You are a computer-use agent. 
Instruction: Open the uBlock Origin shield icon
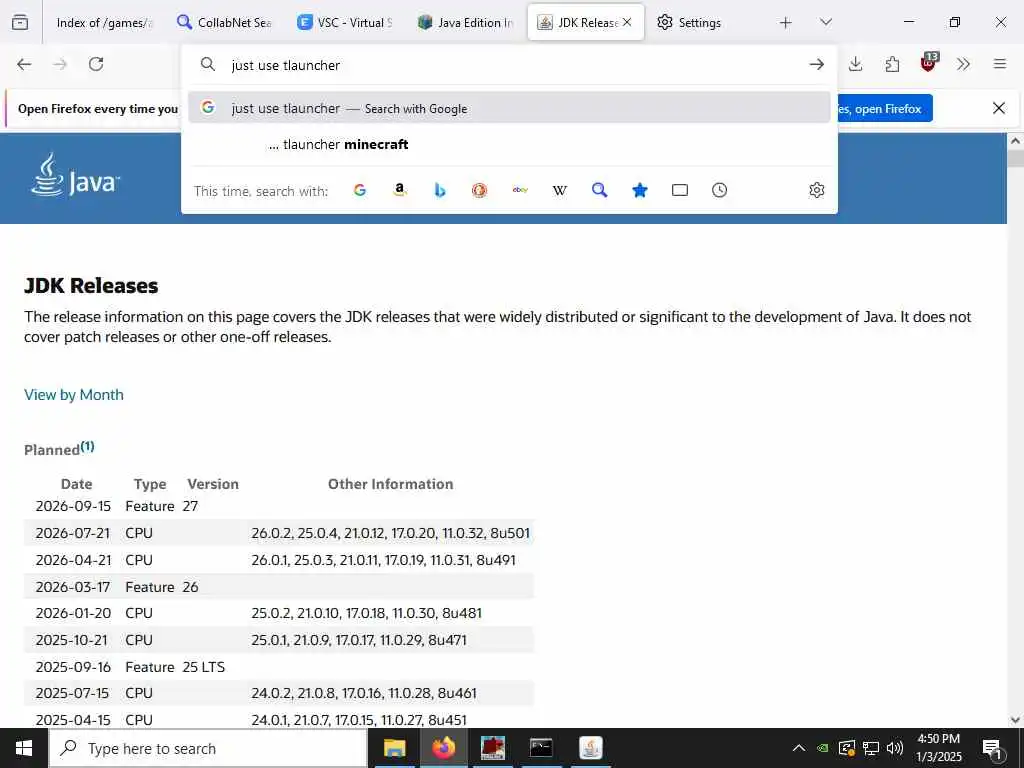929,63
